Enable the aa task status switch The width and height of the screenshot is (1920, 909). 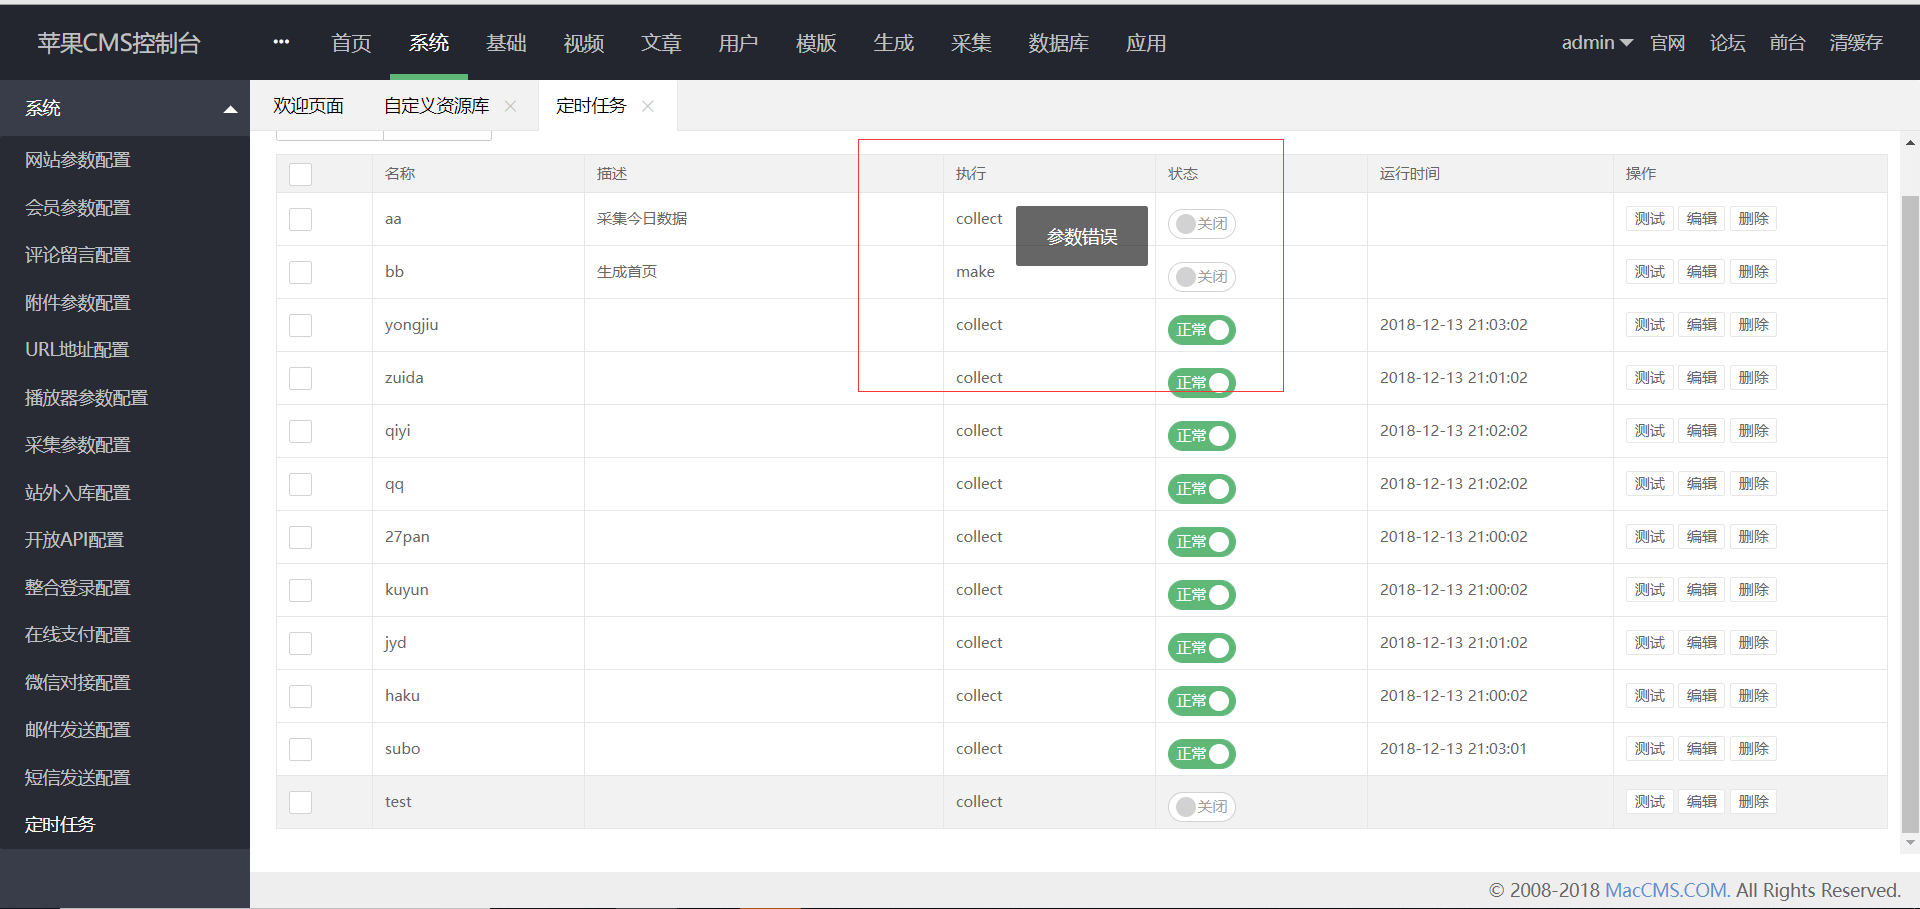pyautogui.click(x=1201, y=224)
